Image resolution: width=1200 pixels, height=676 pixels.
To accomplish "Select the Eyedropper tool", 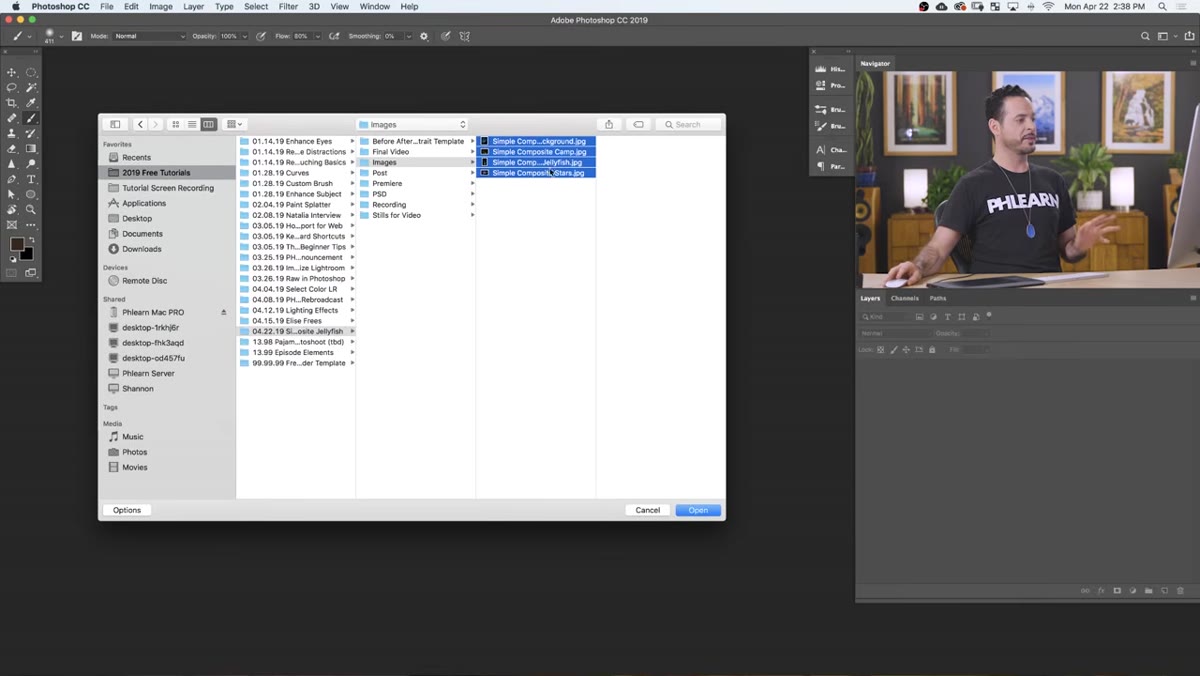I will coord(31,103).
